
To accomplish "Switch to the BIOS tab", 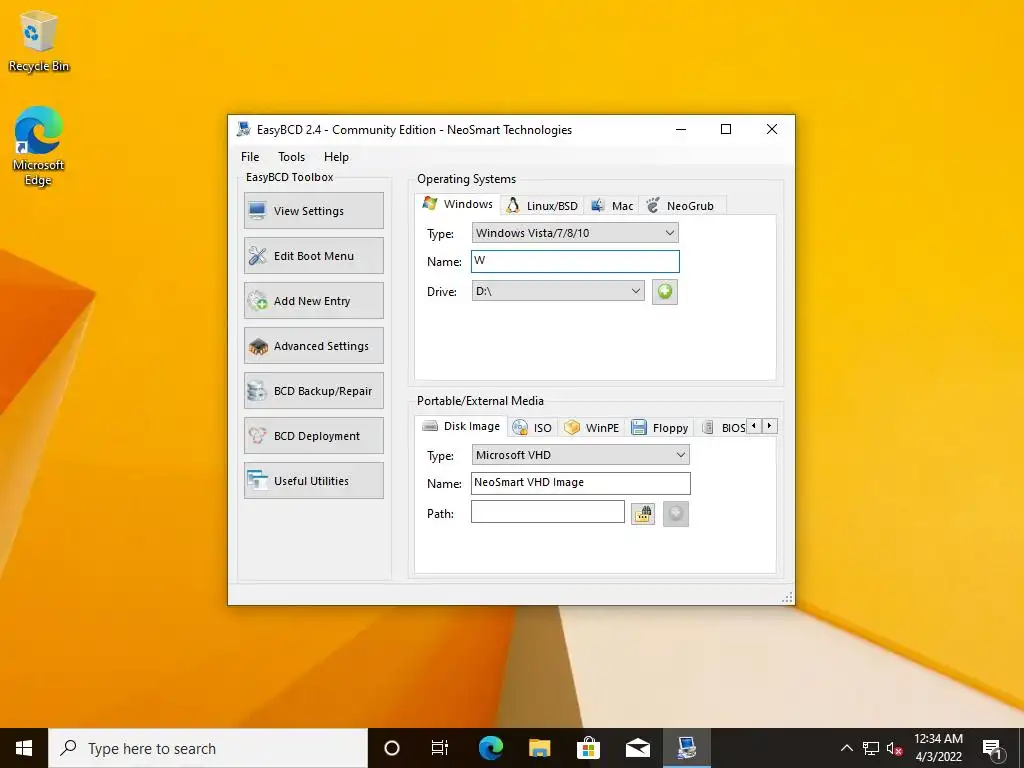I will click(x=723, y=428).
